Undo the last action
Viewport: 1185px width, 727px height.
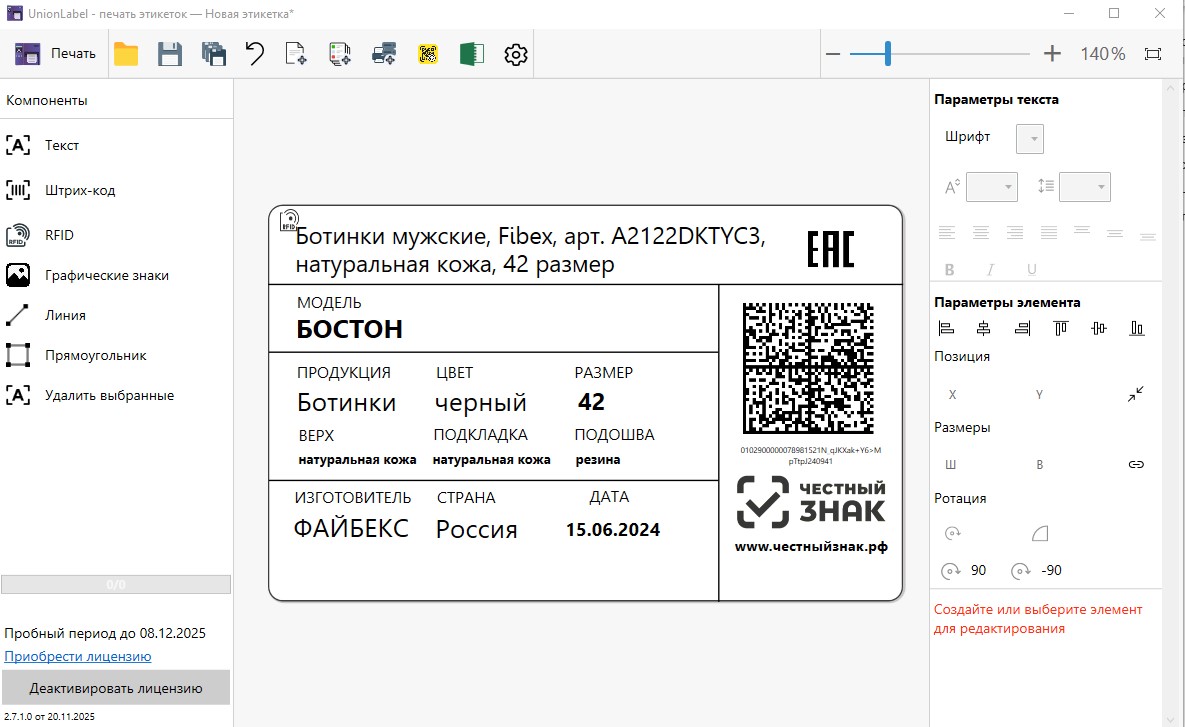pyautogui.click(x=254, y=53)
